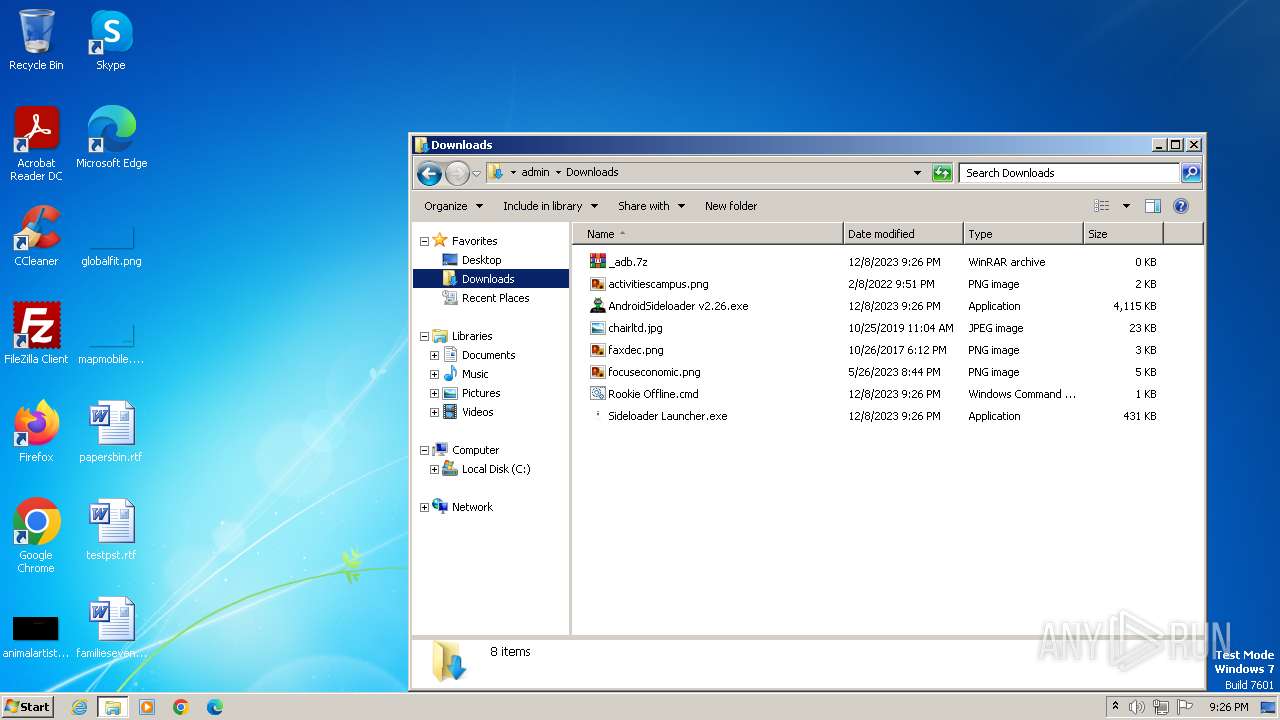Select Desktop under Favorites
The image size is (1280, 720).
click(481, 260)
